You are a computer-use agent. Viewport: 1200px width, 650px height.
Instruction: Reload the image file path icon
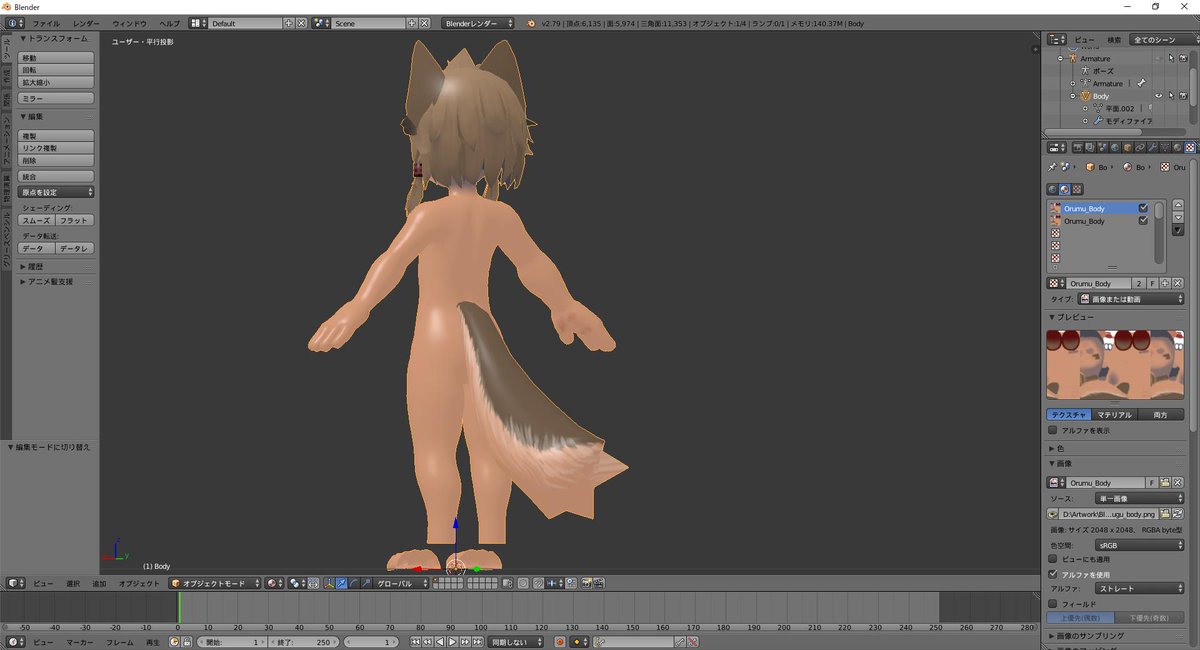click(x=1177, y=513)
